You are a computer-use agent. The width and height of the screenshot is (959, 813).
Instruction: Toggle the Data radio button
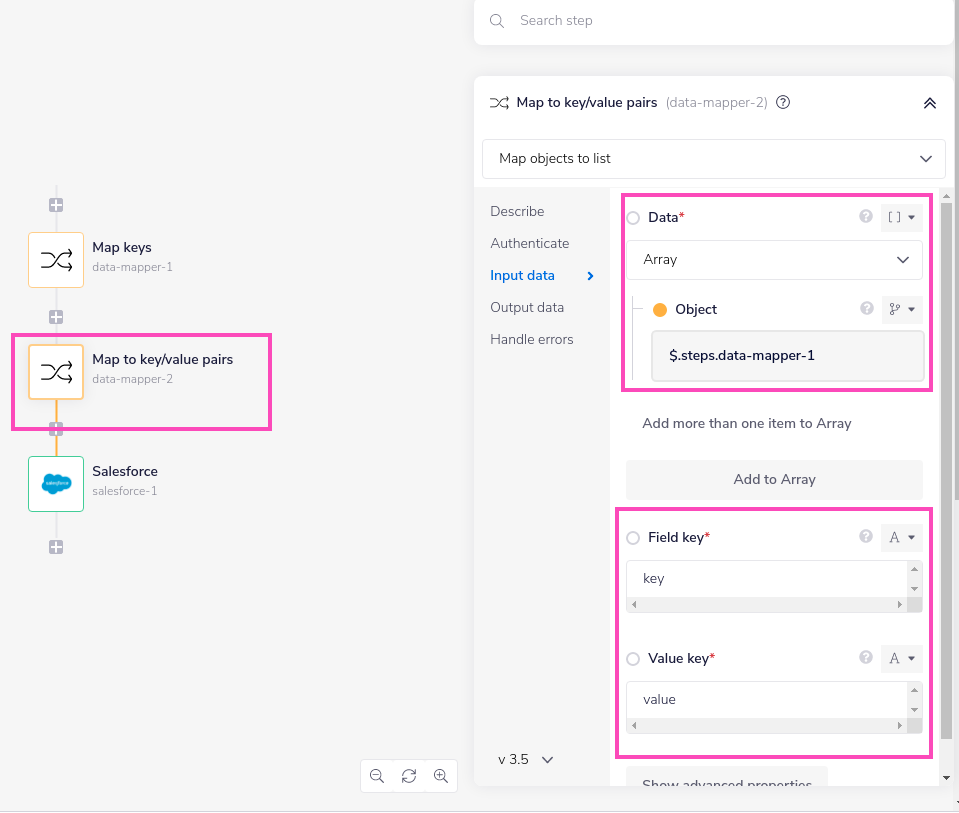(633, 218)
